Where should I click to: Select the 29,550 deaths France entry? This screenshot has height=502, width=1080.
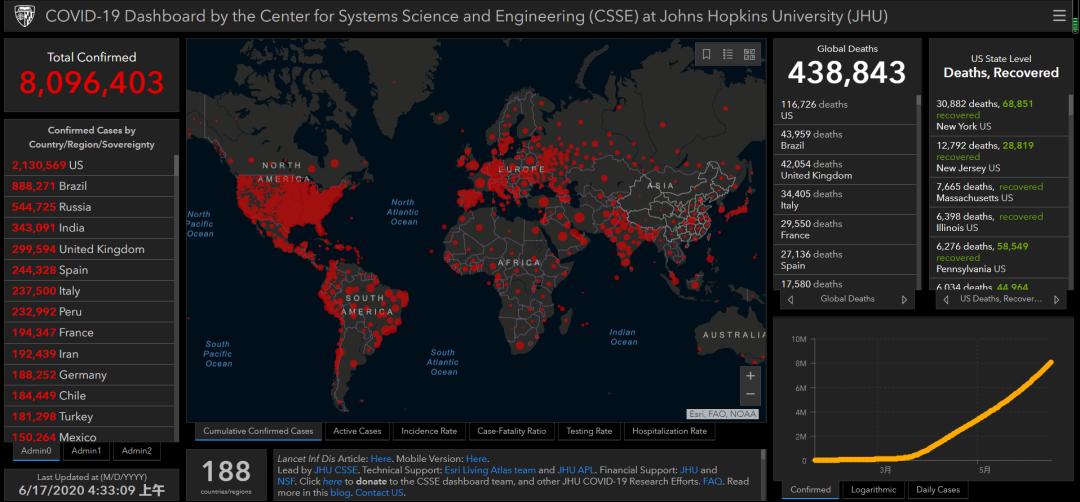click(846, 229)
